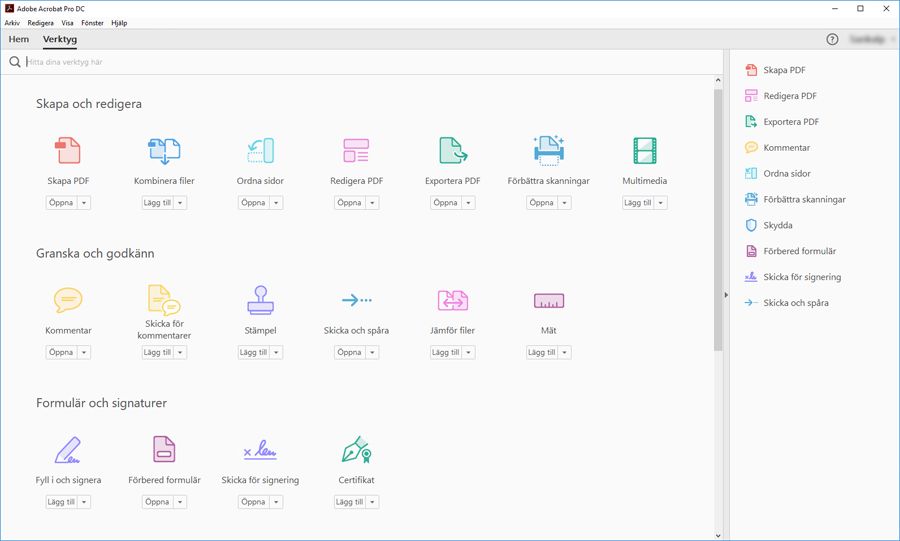
Task: Open Förbättra skanningar in the right sidebar
Action: [x=795, y=199]
